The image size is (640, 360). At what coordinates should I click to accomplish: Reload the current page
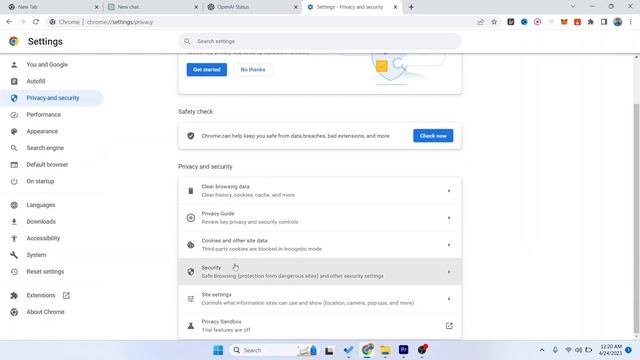[x=36, y=22]
